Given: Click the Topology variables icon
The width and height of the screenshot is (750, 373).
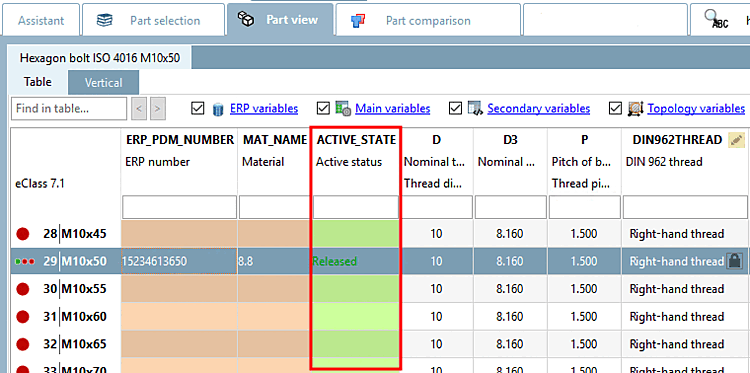Looking at the screenshot, I should pyautogui.click(x=635, y=109).
